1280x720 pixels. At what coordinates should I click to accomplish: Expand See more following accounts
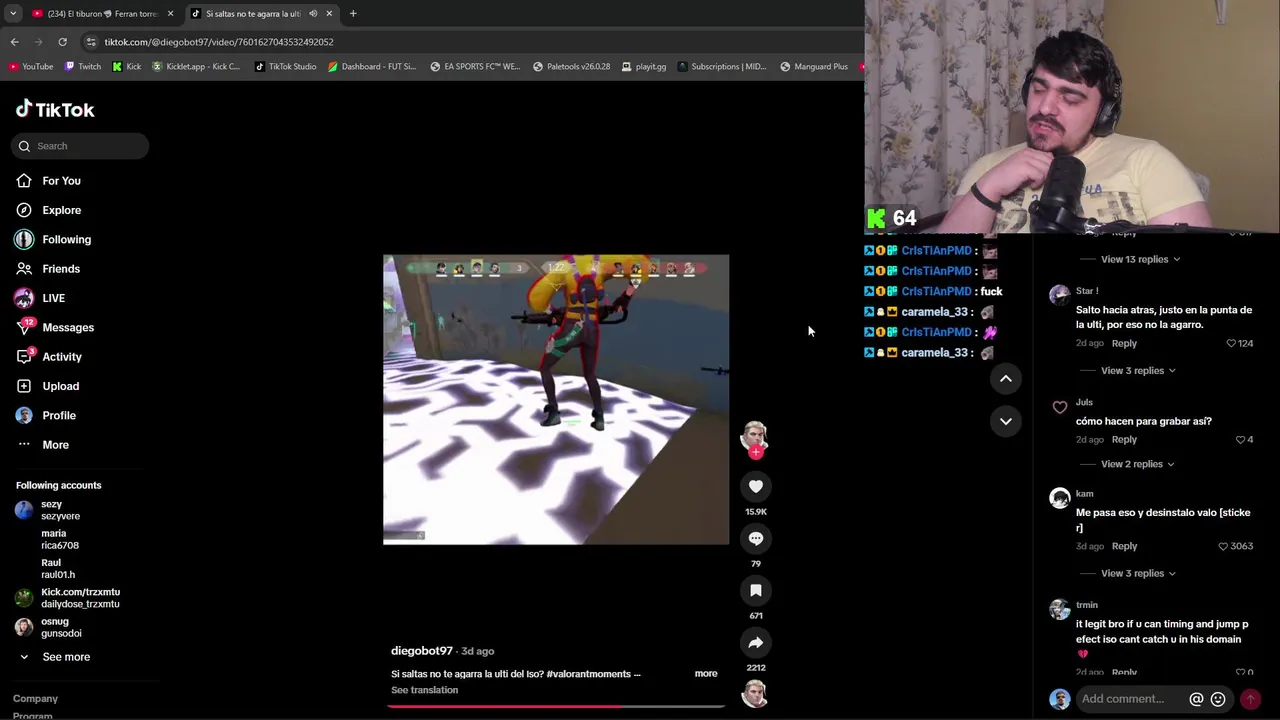pos(66,657)
